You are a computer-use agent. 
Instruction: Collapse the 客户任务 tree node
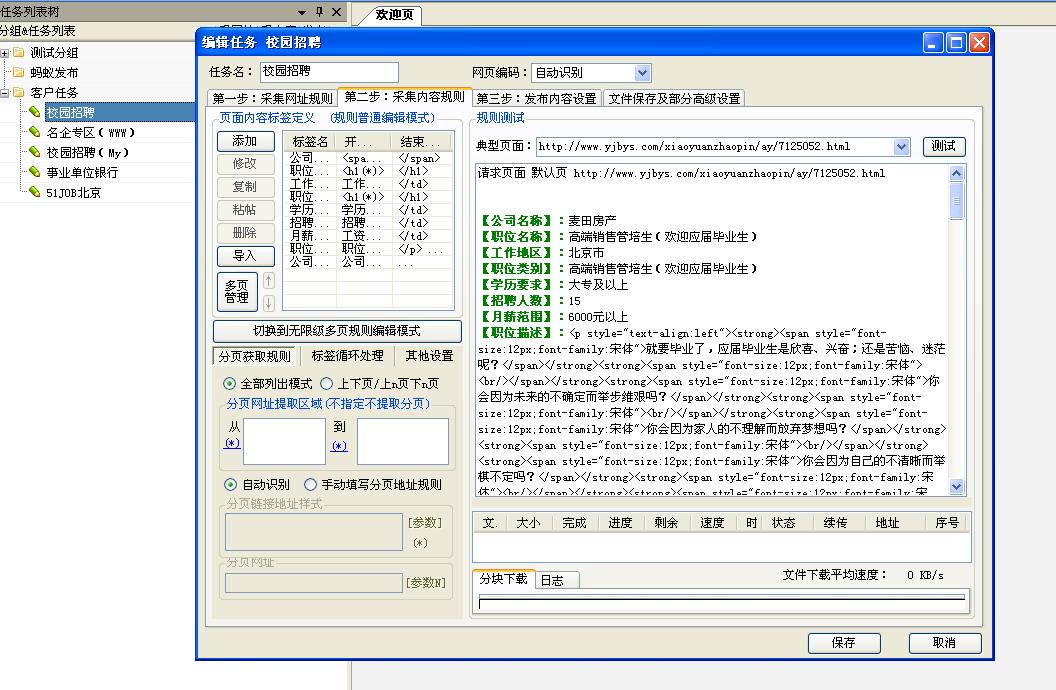point(4,93)
